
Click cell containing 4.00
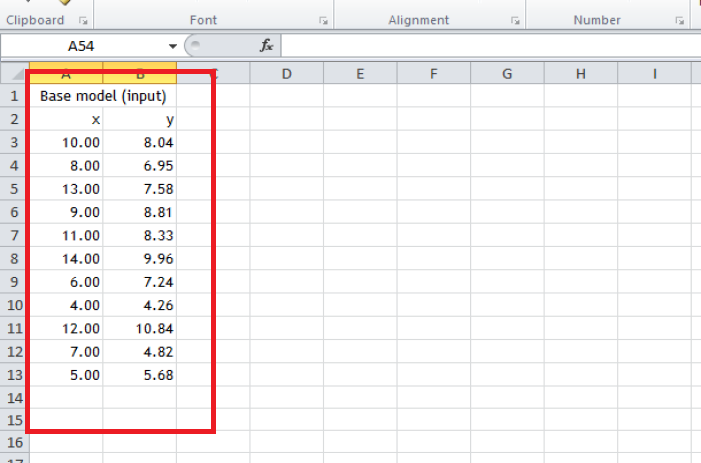pyautogui.click(x=66, y=305)
